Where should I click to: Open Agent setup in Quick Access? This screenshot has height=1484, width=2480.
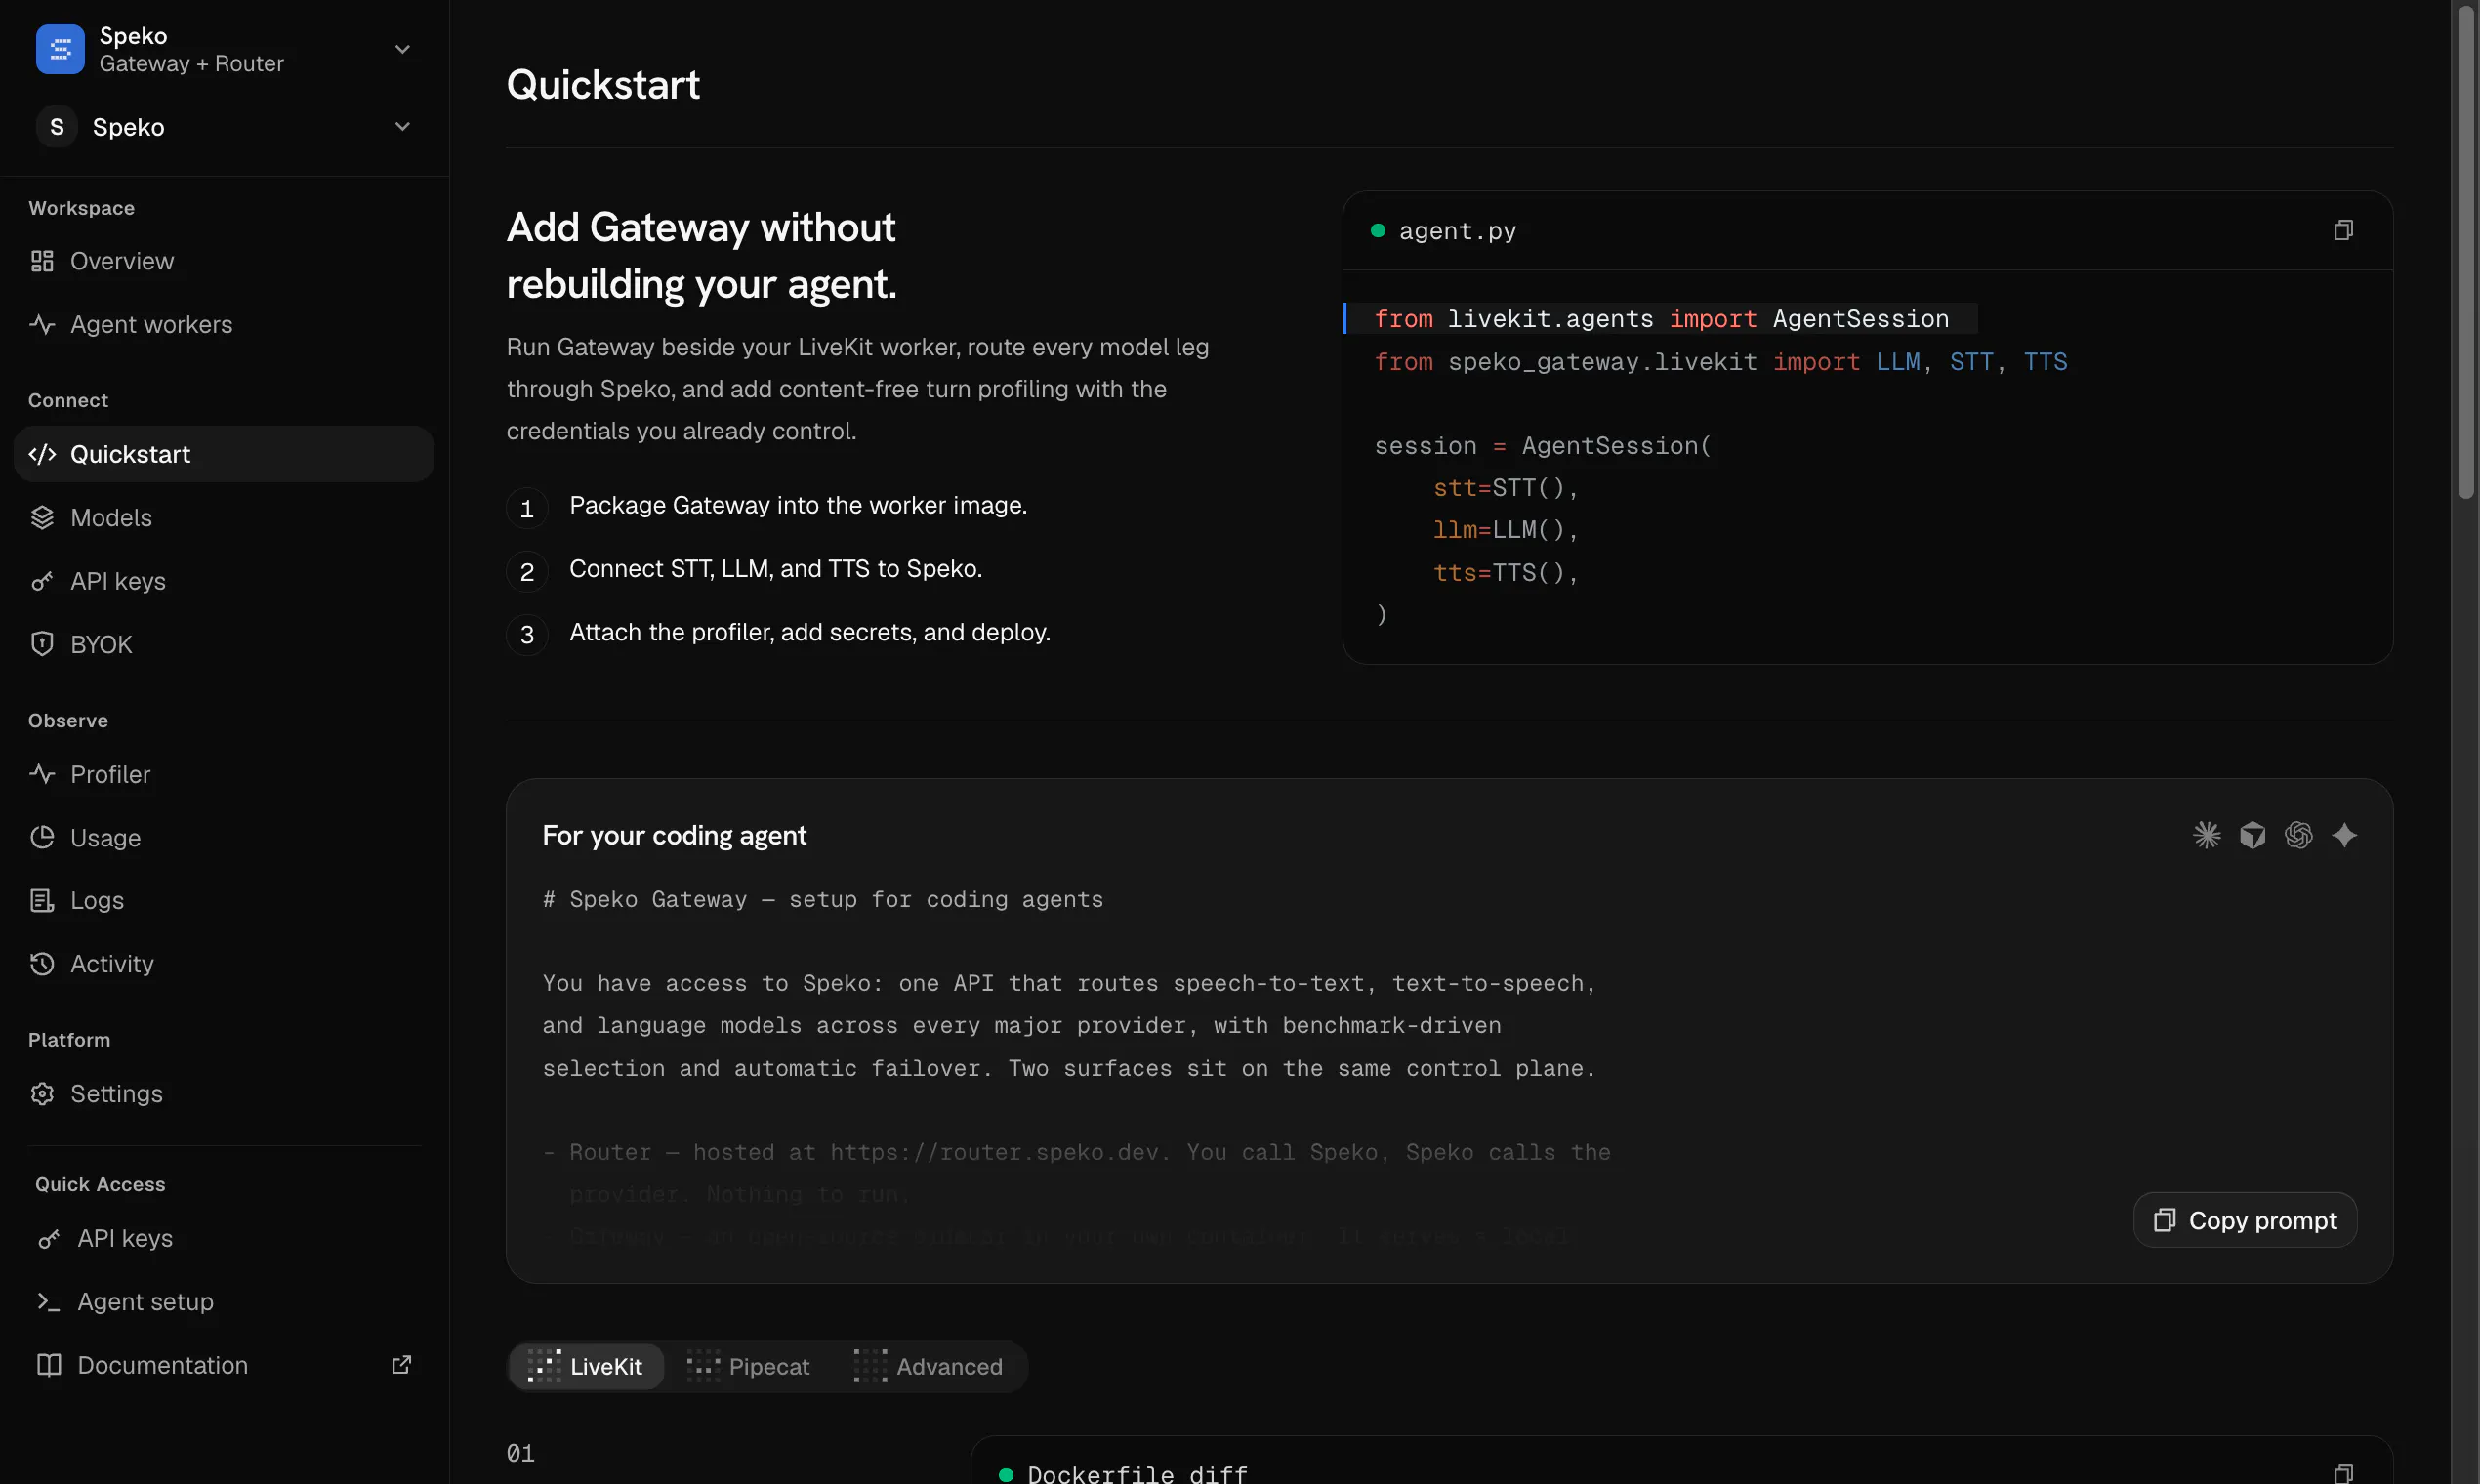(x=224, y=1302)
